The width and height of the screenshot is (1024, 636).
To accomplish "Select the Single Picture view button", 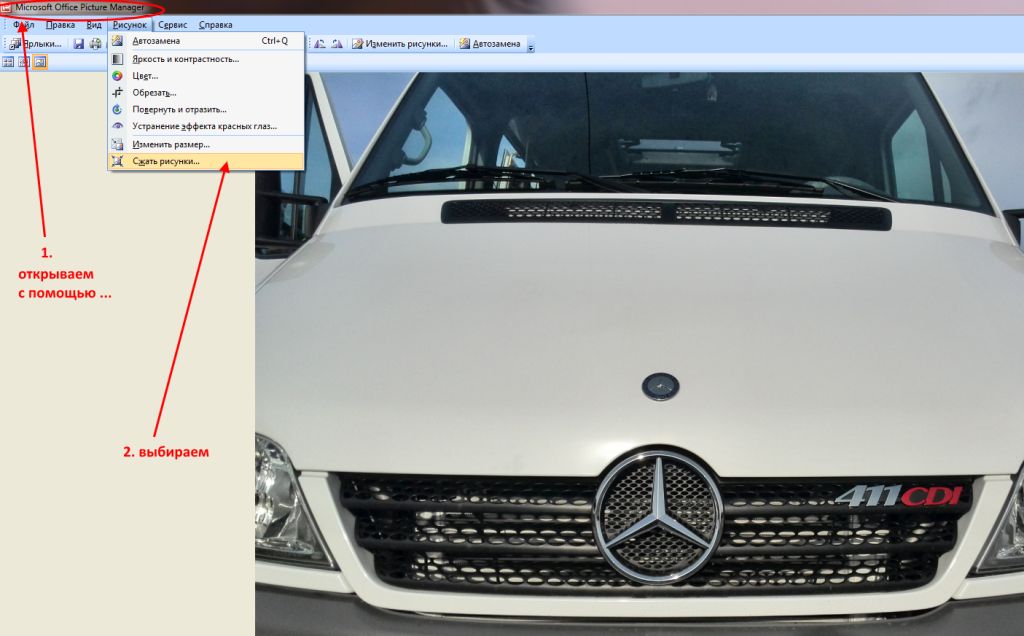I will (40, 62).
